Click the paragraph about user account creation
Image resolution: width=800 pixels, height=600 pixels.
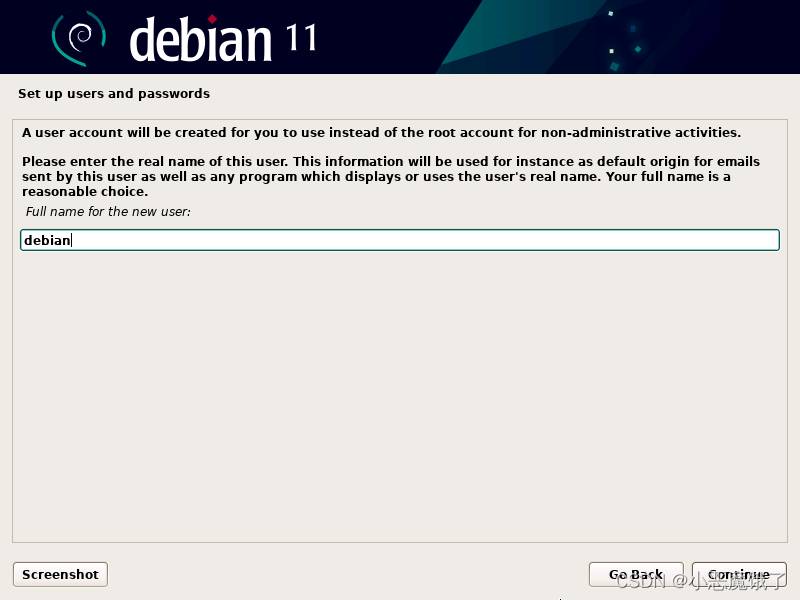coord(381,133)
